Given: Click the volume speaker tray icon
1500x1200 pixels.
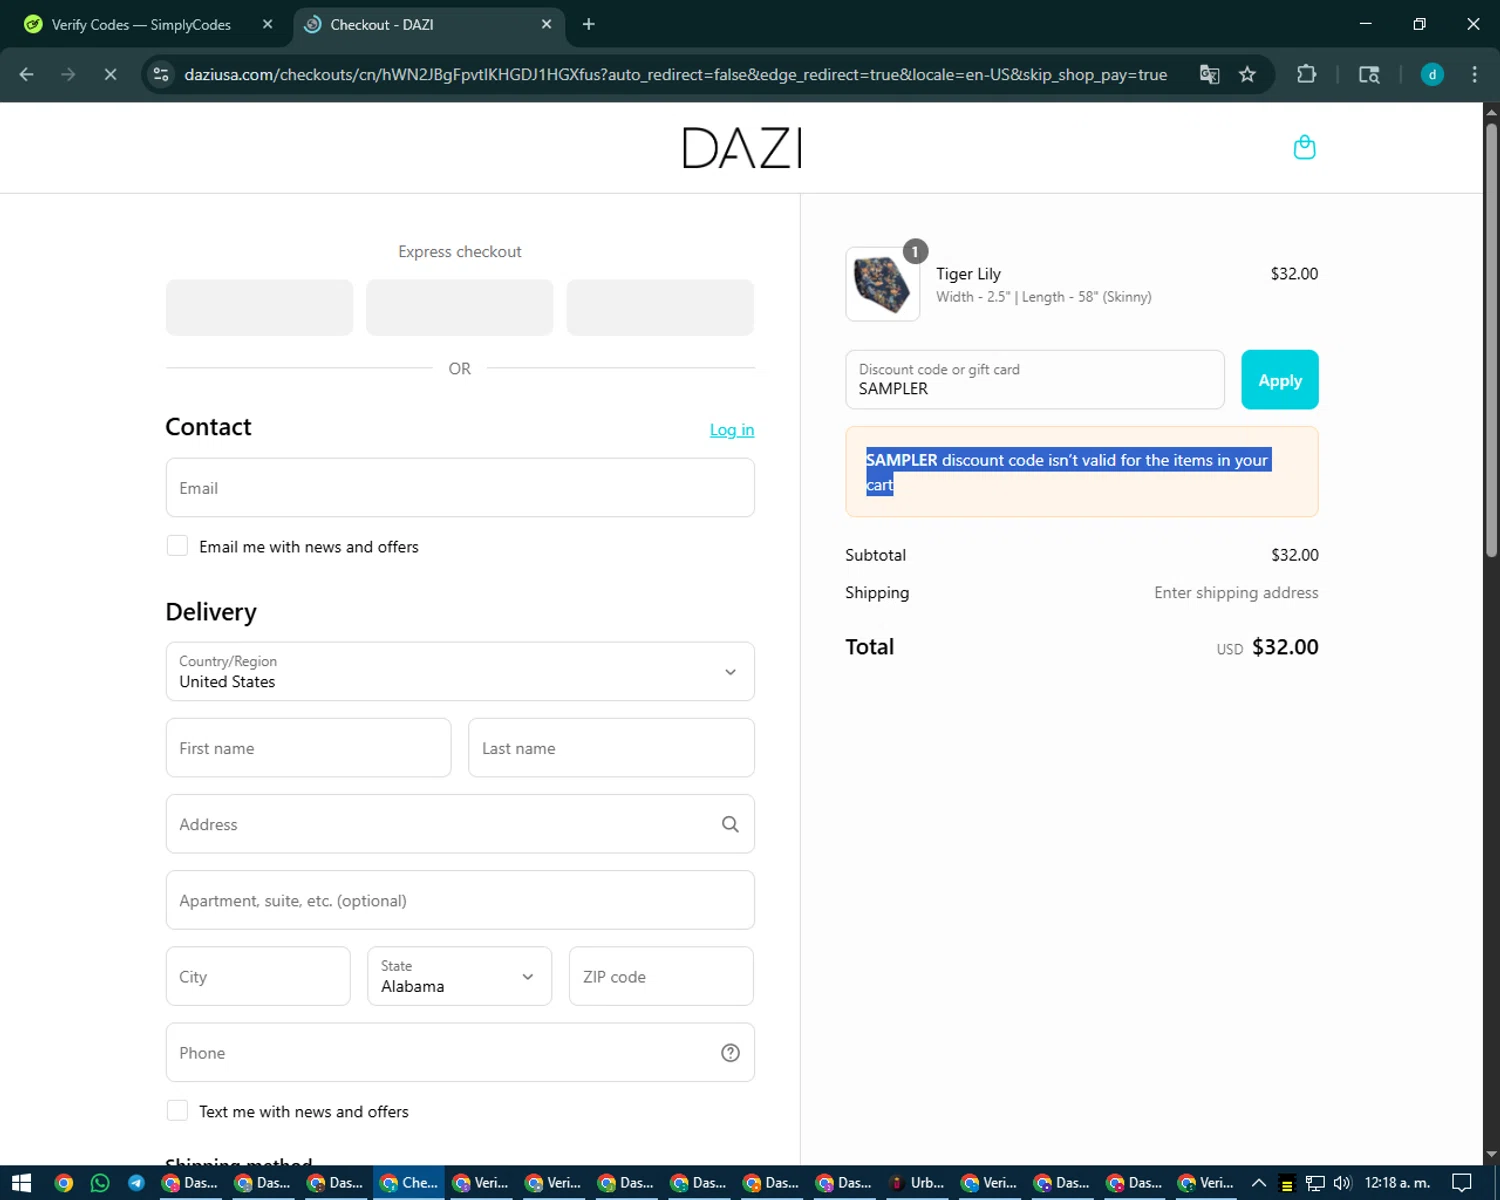Looking at the screenshot, I should pyautogui.click(x=1342, y=1183).
